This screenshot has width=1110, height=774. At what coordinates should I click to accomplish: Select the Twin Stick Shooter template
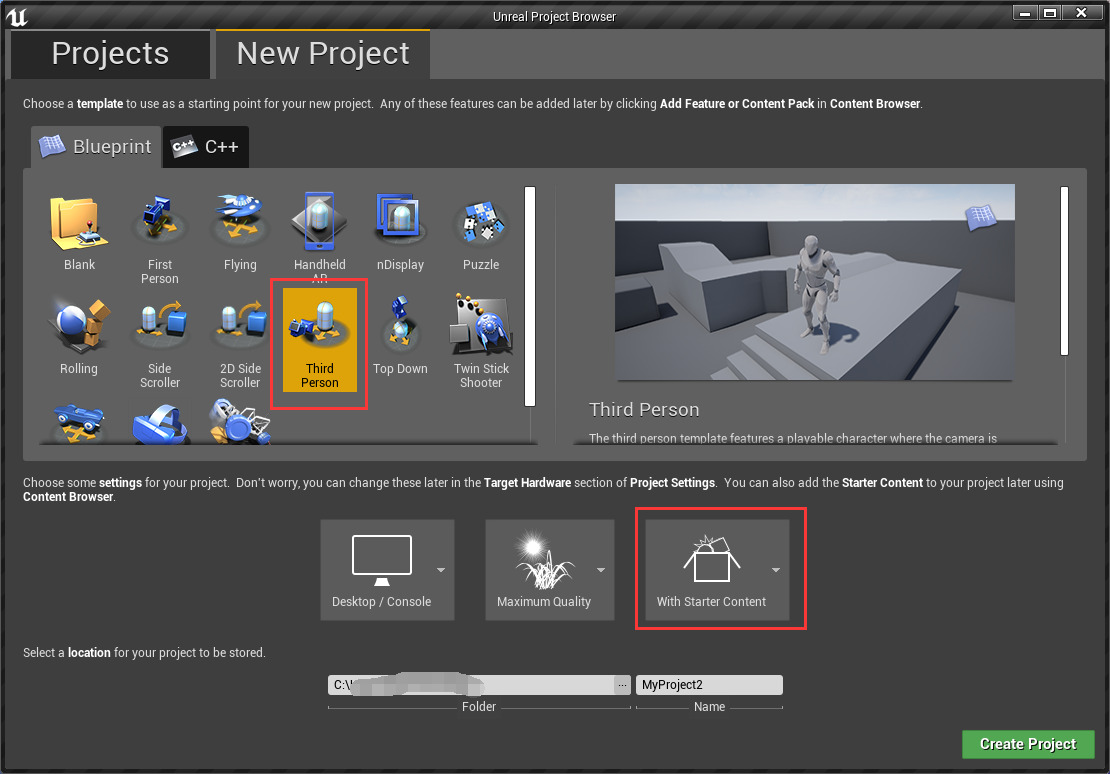481,340
